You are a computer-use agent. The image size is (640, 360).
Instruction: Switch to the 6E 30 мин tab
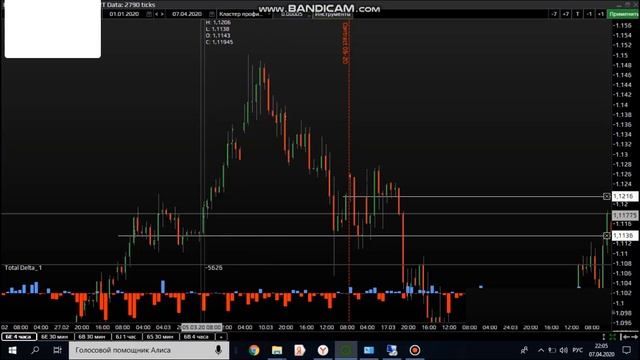[x=55, y=337]
